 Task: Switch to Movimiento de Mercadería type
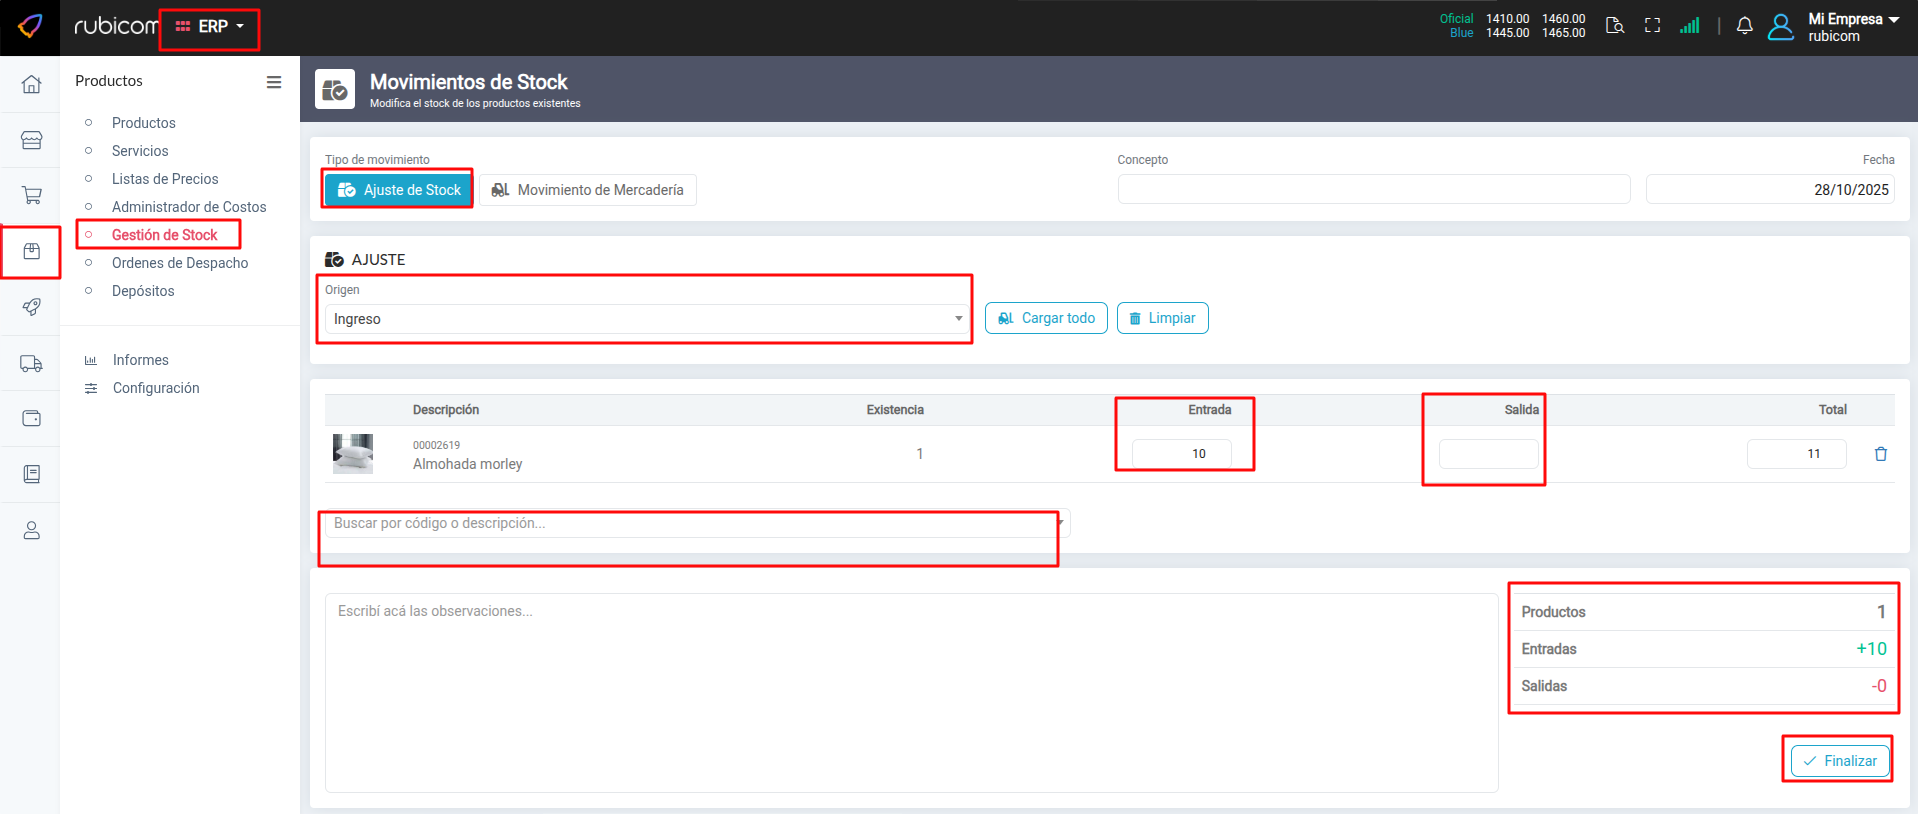click(588, 190)
